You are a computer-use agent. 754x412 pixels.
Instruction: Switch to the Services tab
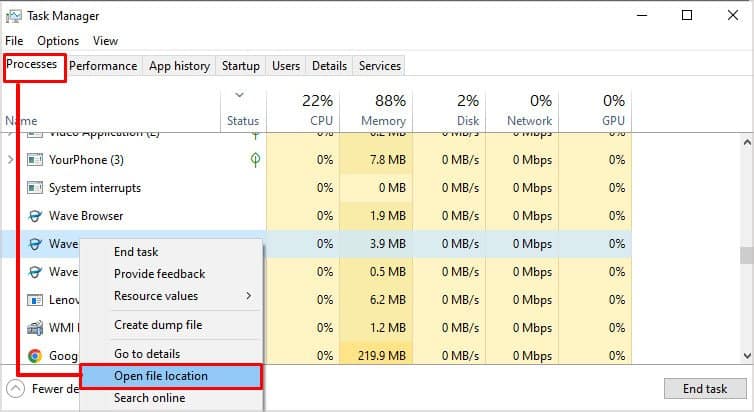pos(379,66)
